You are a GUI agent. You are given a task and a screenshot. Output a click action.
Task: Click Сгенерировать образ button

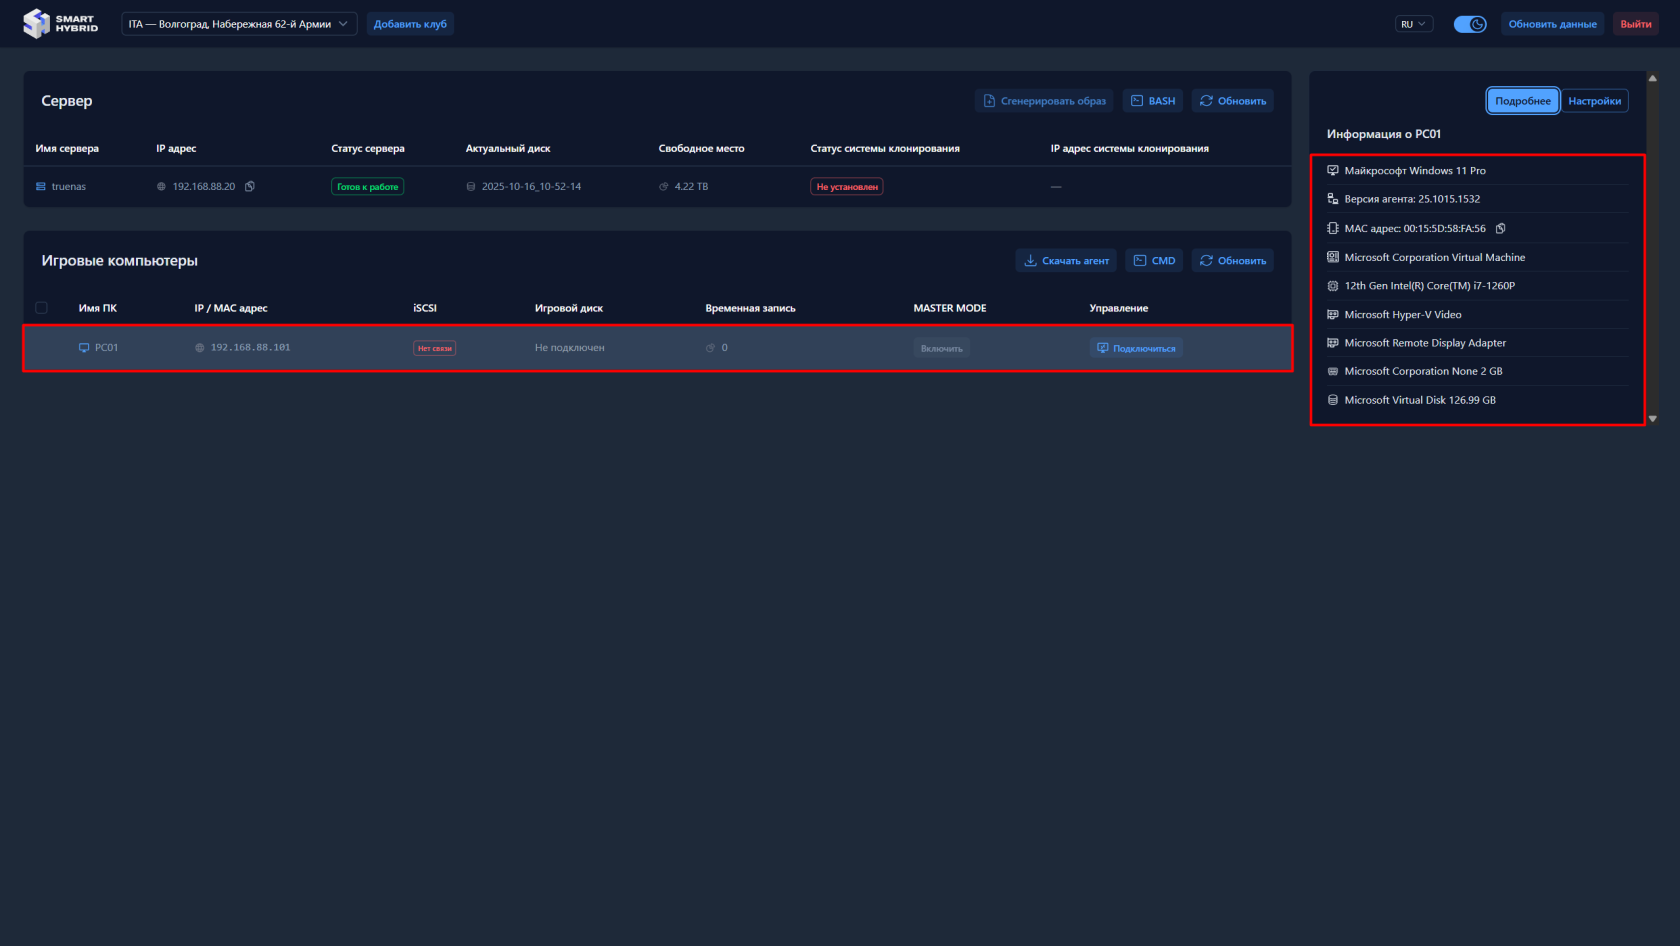click(x=1044, y=101)
